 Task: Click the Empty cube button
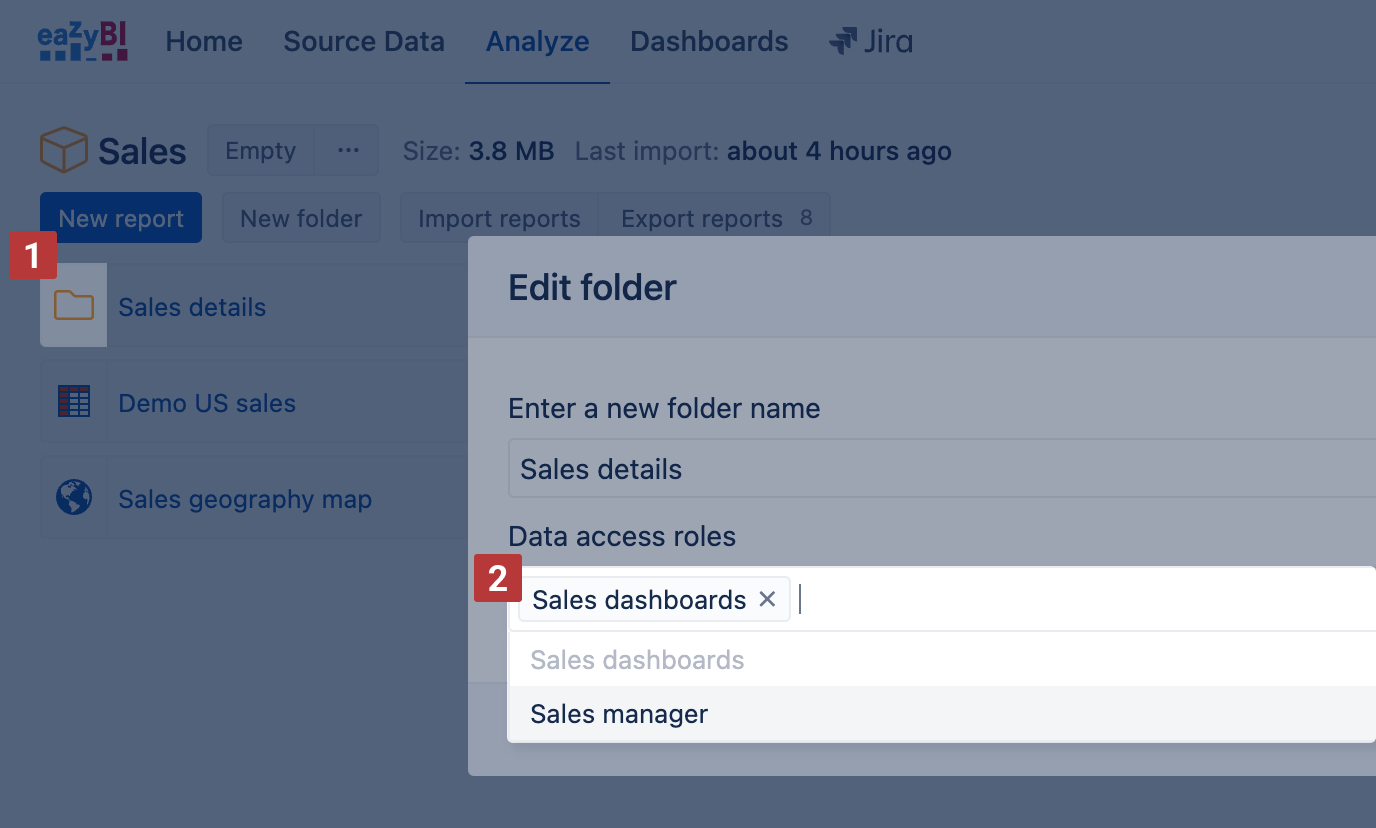pyautogui.click(x=260, y=151)
